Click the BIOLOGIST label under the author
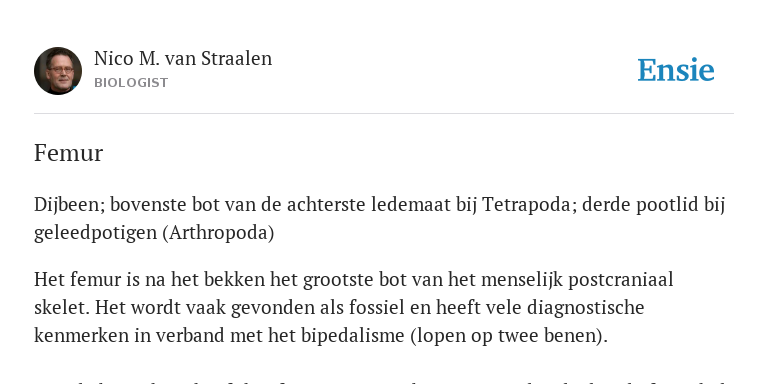 pos(131,83)
